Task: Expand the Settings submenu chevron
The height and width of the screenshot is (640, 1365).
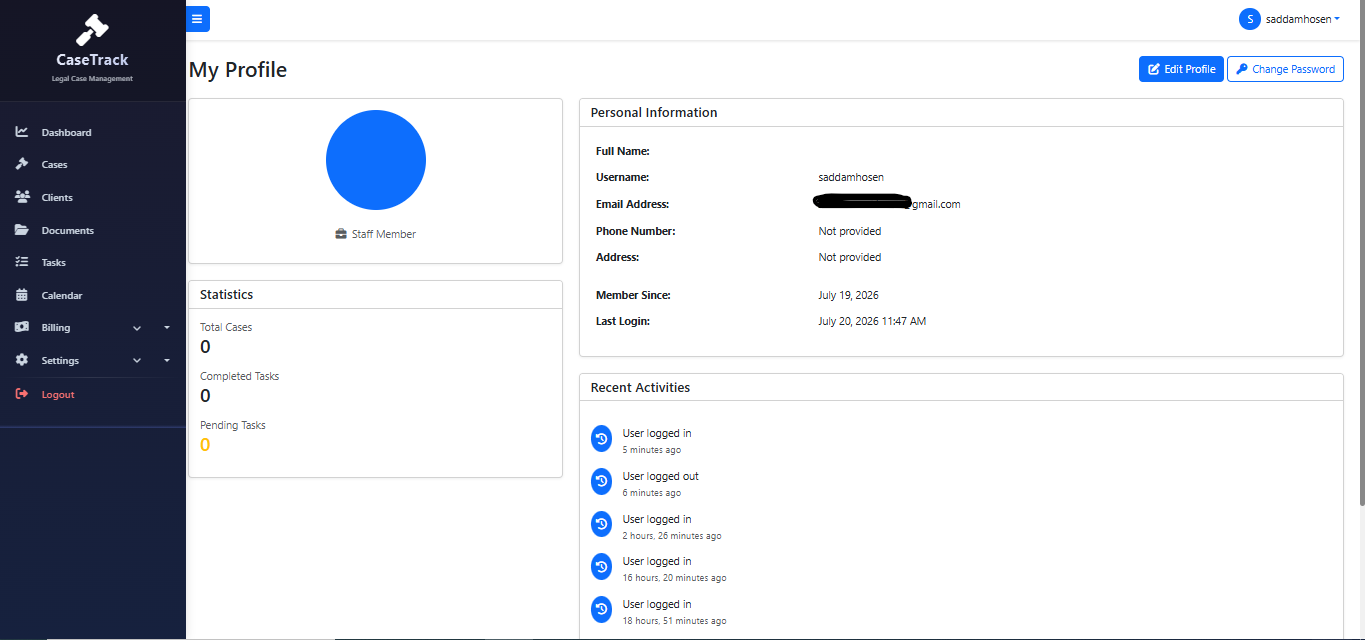Action: tap(137, 361)
